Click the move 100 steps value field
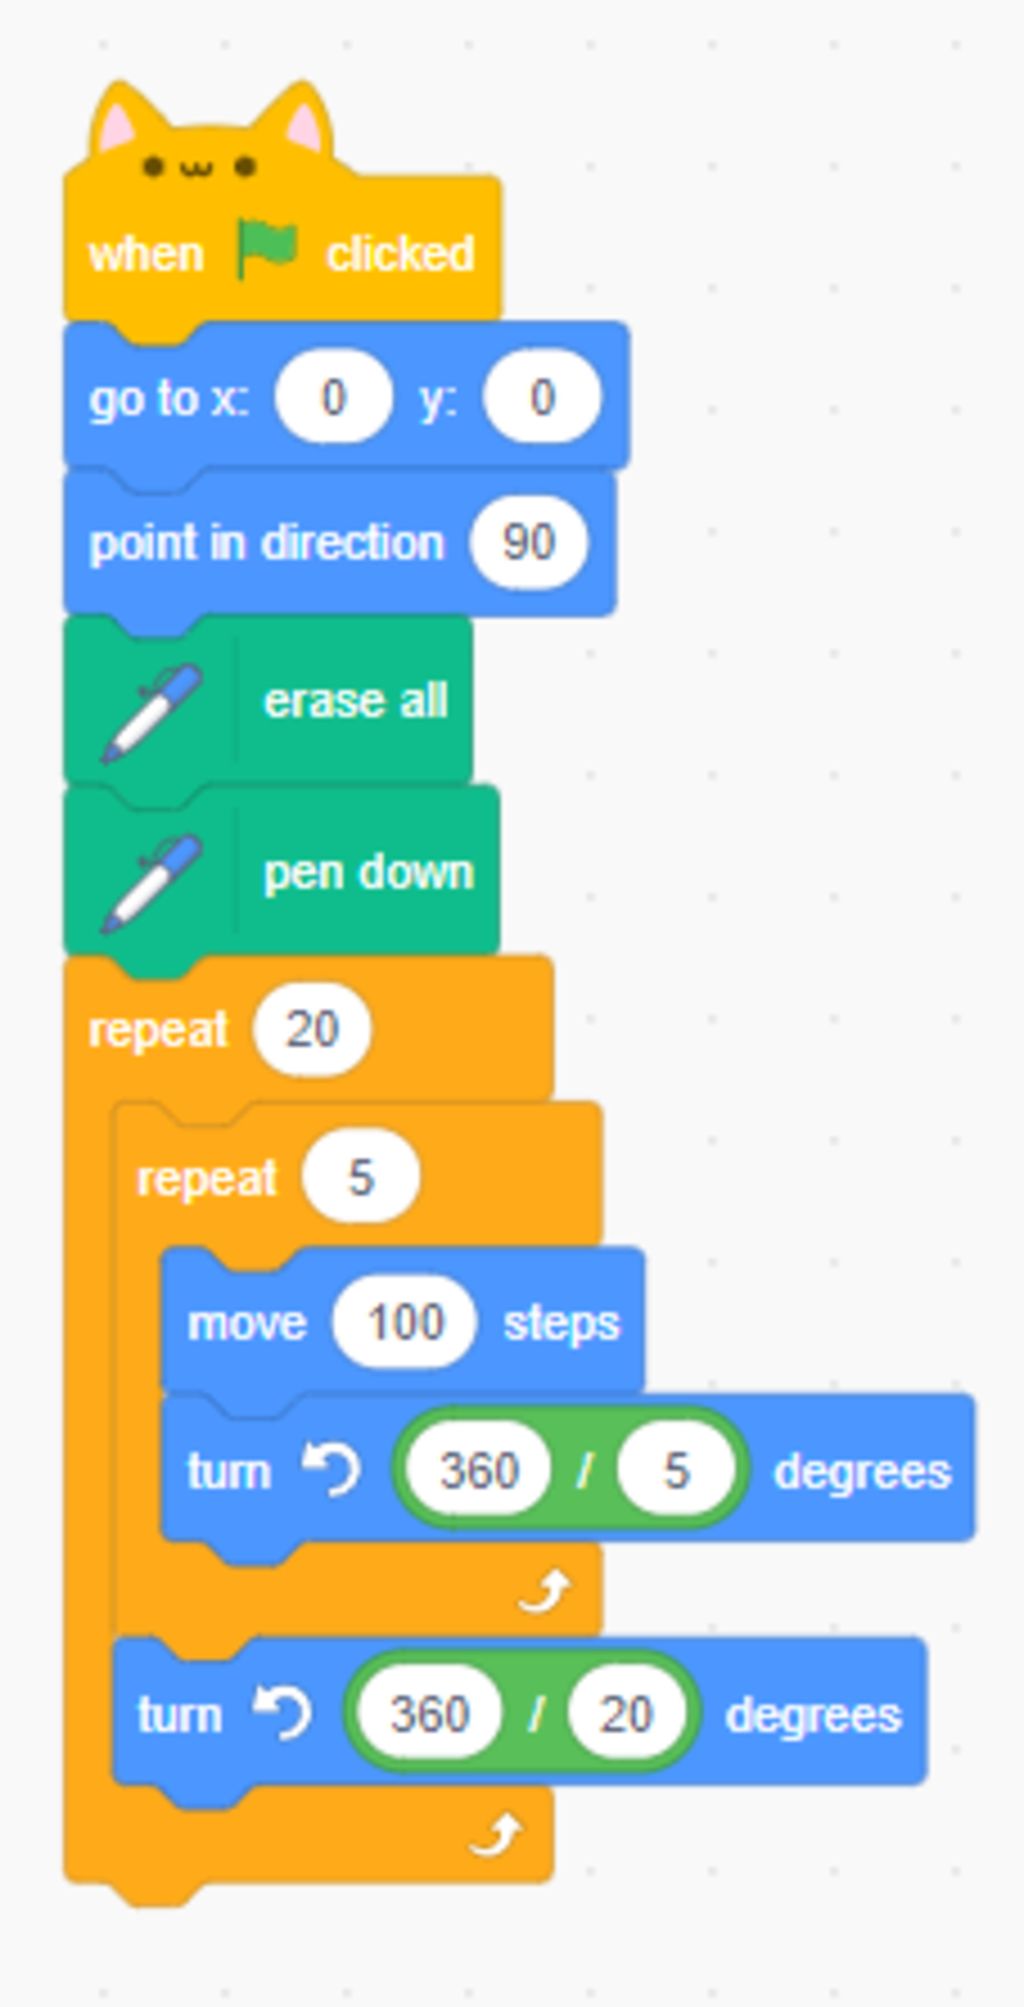 [404, 1324]
